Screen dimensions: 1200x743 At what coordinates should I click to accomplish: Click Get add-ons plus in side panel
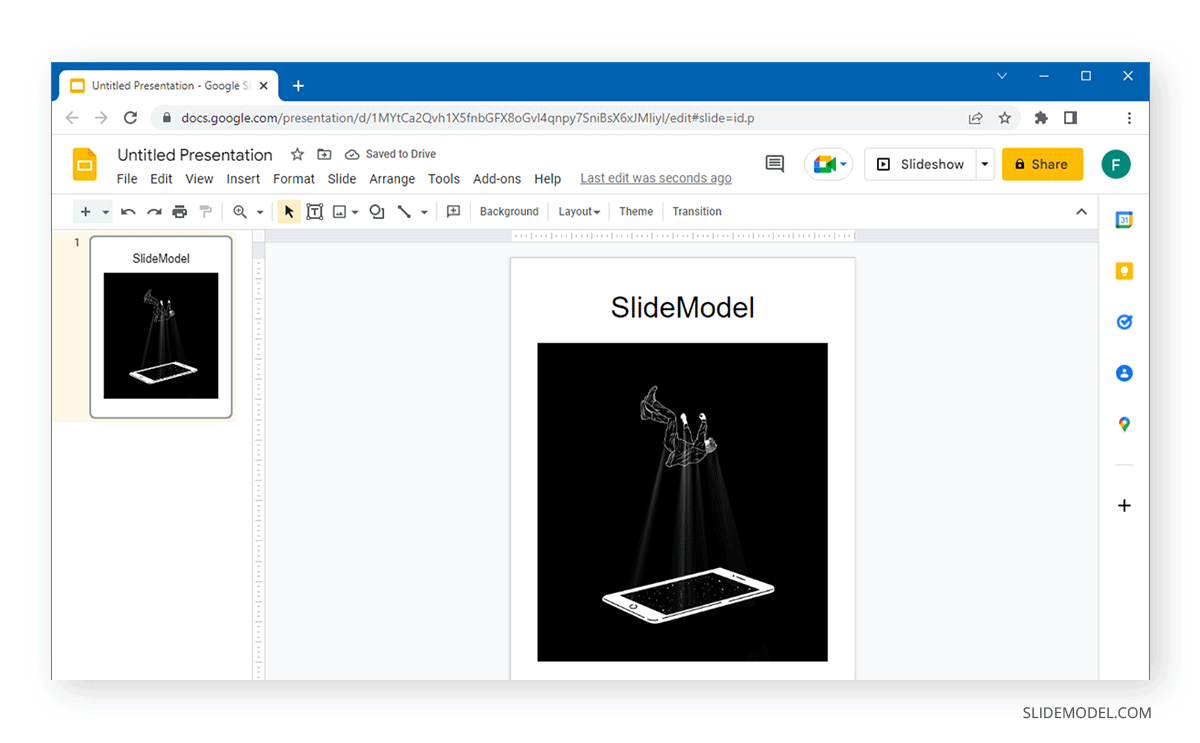(x=1124, y=506)
